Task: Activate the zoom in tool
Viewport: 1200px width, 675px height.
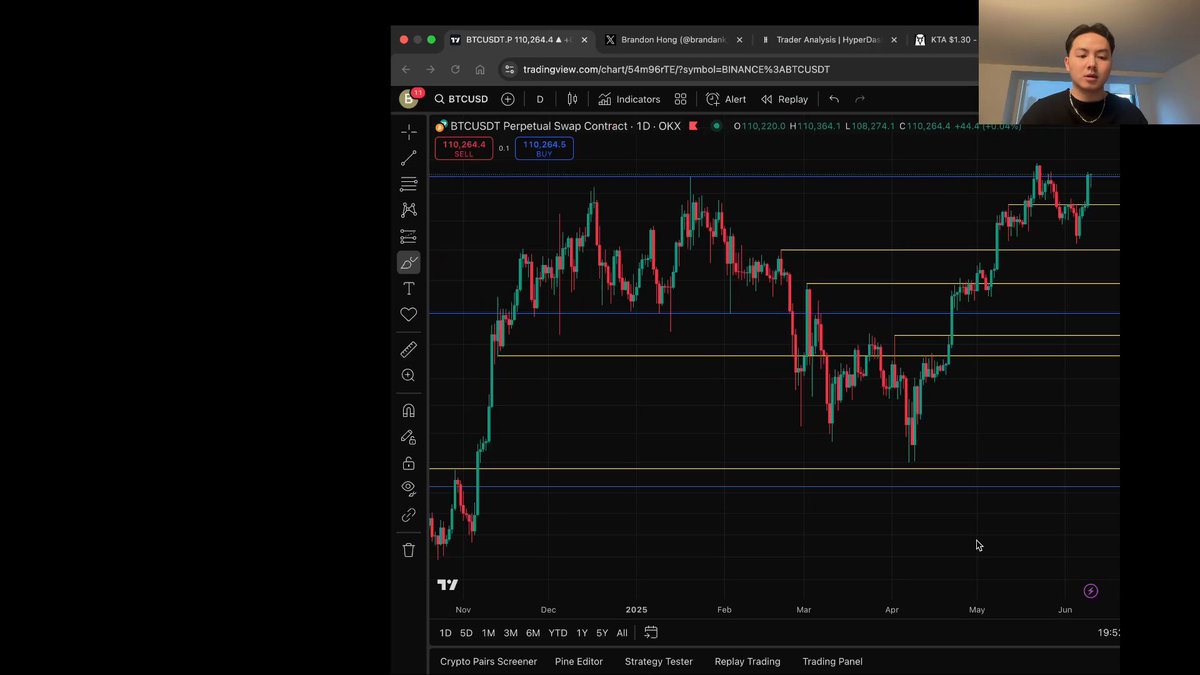Action: (409, 375)
